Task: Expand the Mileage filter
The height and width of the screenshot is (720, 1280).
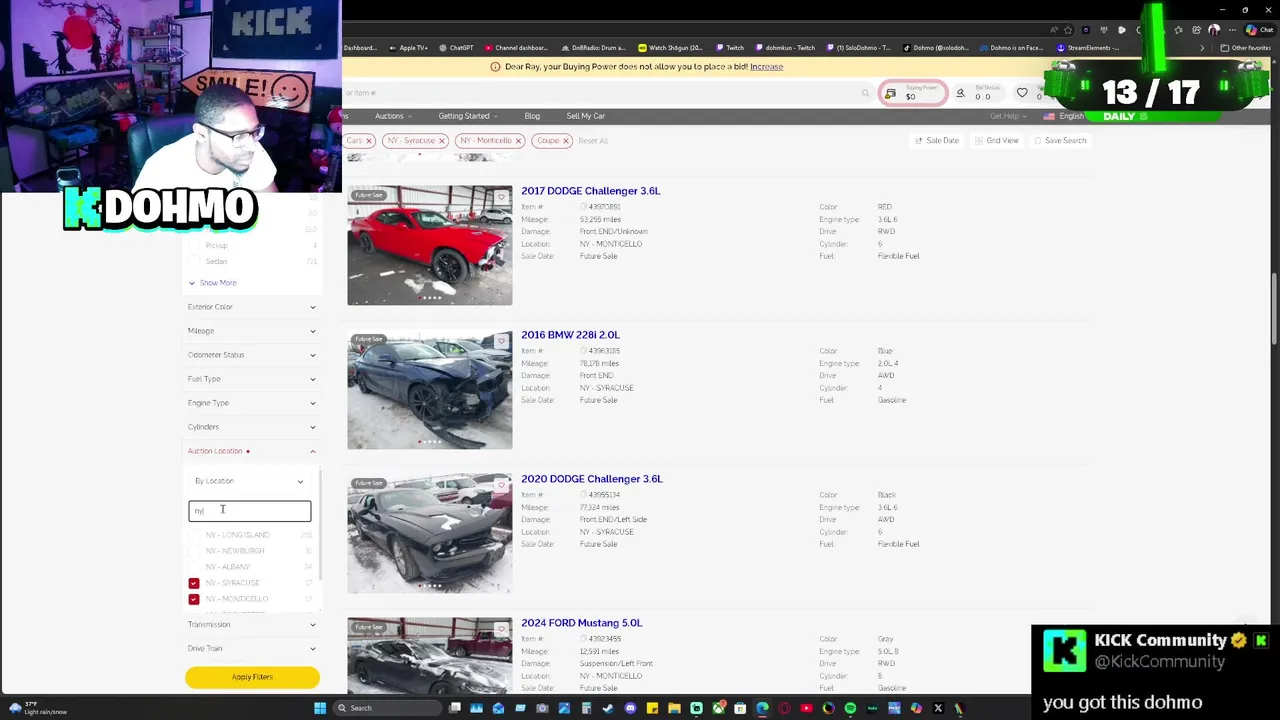Action: click(x=252, y=331)
